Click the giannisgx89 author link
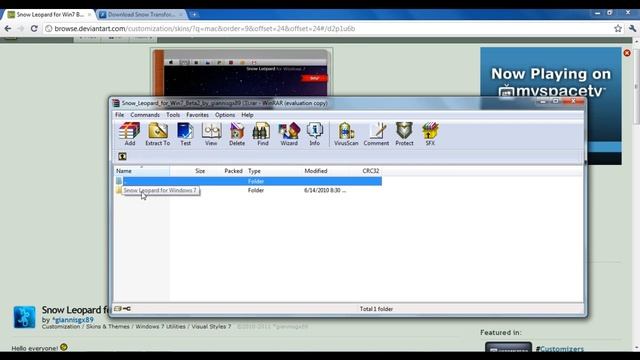The height and width of the screenshot is (360, 640). (73, 320)
